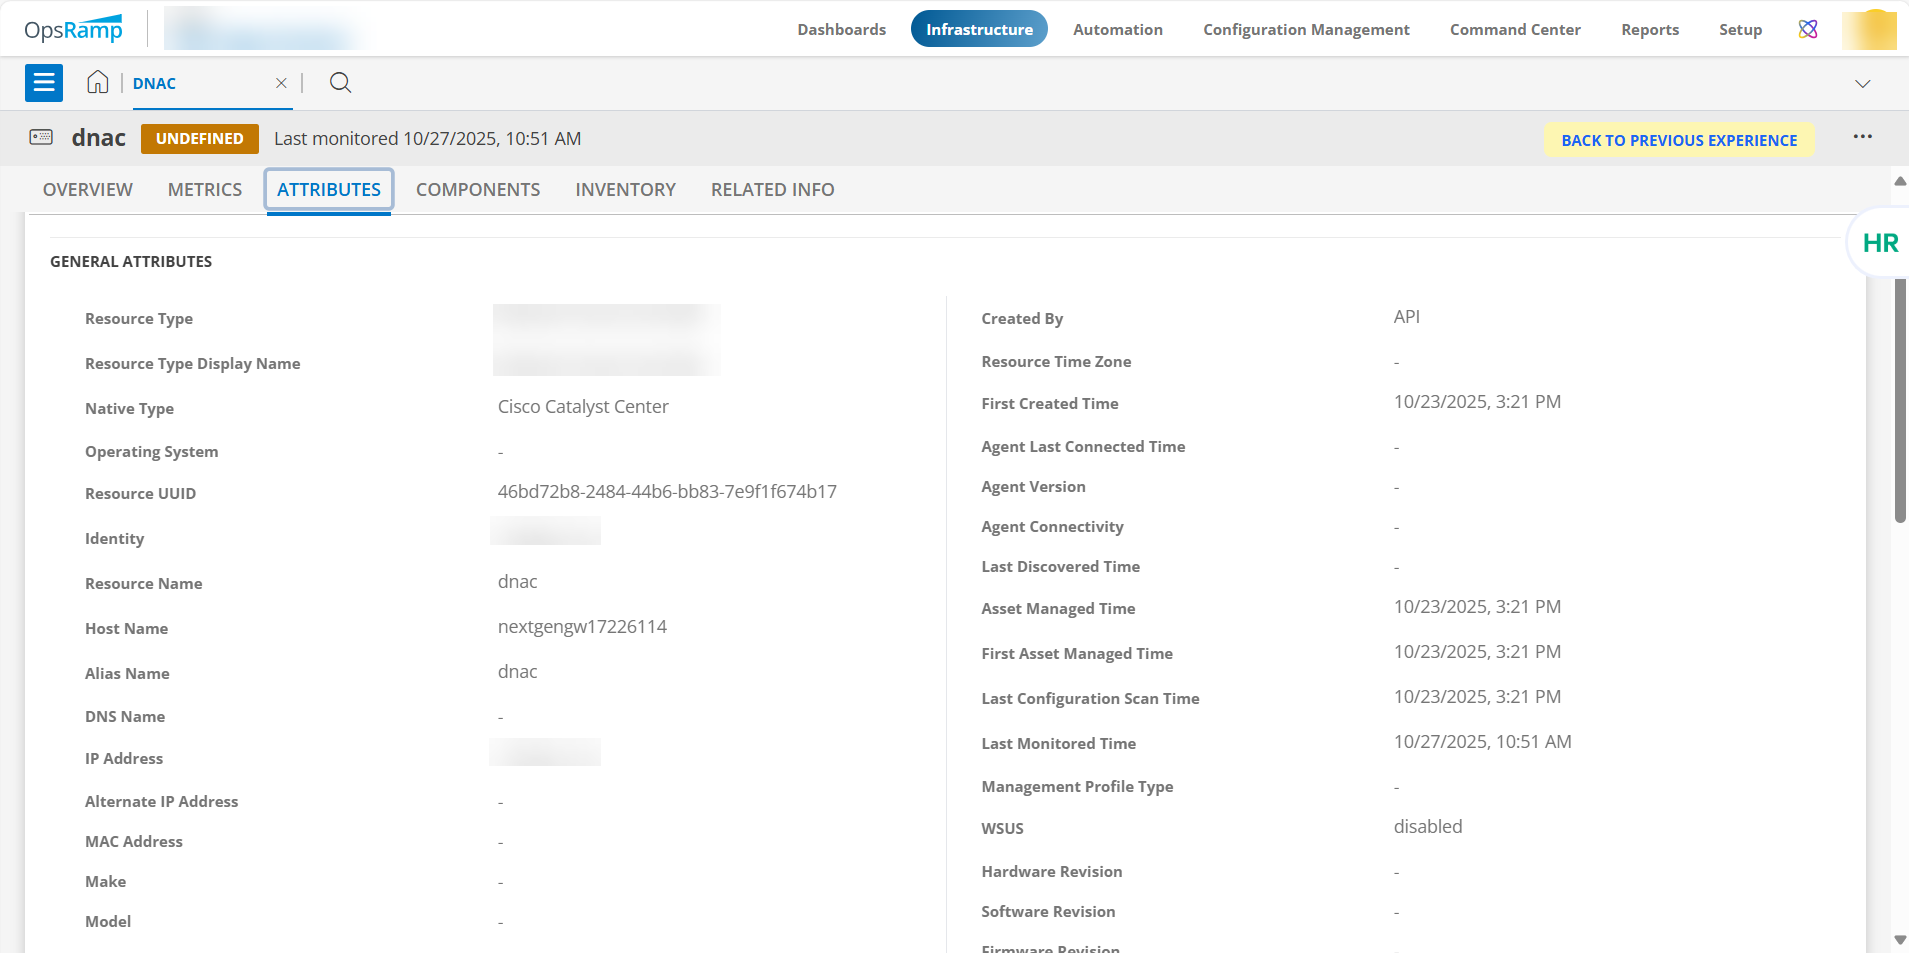Click Back to Previous Experience button
This screenshot has width=1909, height=953.
(x=1679, y=140)
